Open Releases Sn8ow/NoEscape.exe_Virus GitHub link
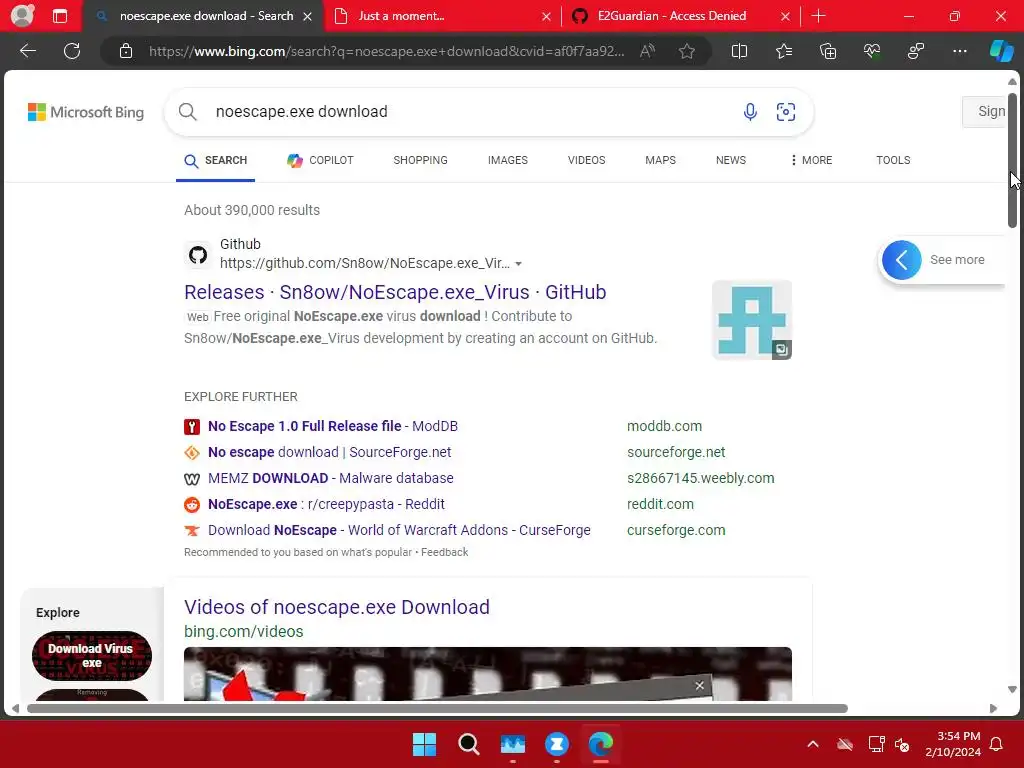The width and height of the screenshot is (1024, 768). [x=395, y=292]
